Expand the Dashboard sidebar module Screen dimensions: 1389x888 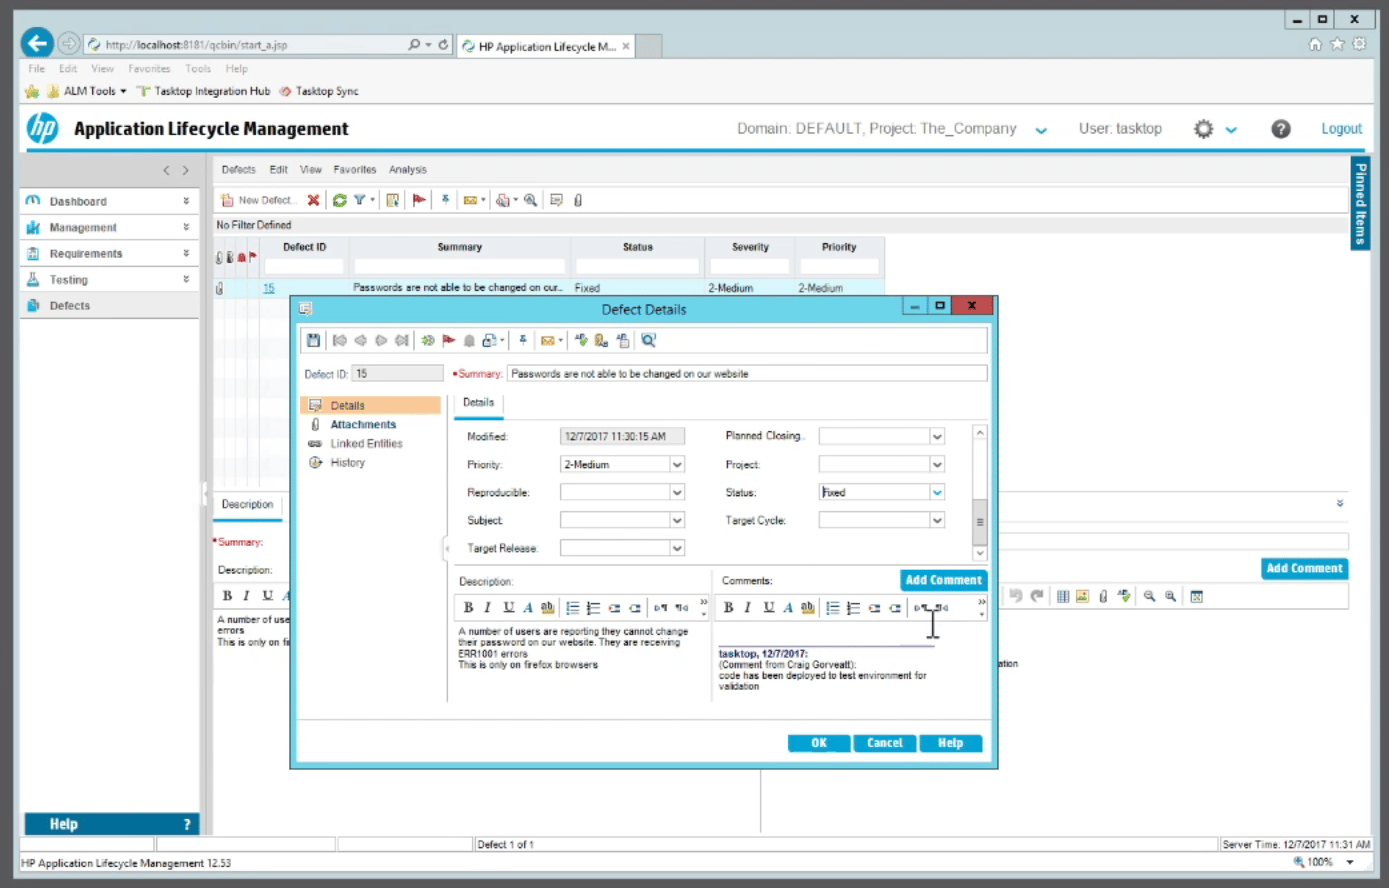[x=186, y=201]
